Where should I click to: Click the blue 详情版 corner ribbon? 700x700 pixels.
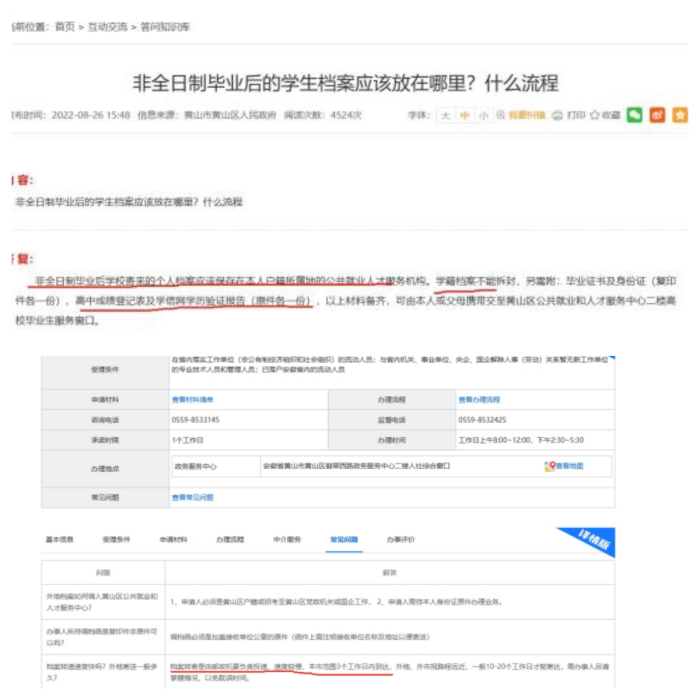[593, 541]
